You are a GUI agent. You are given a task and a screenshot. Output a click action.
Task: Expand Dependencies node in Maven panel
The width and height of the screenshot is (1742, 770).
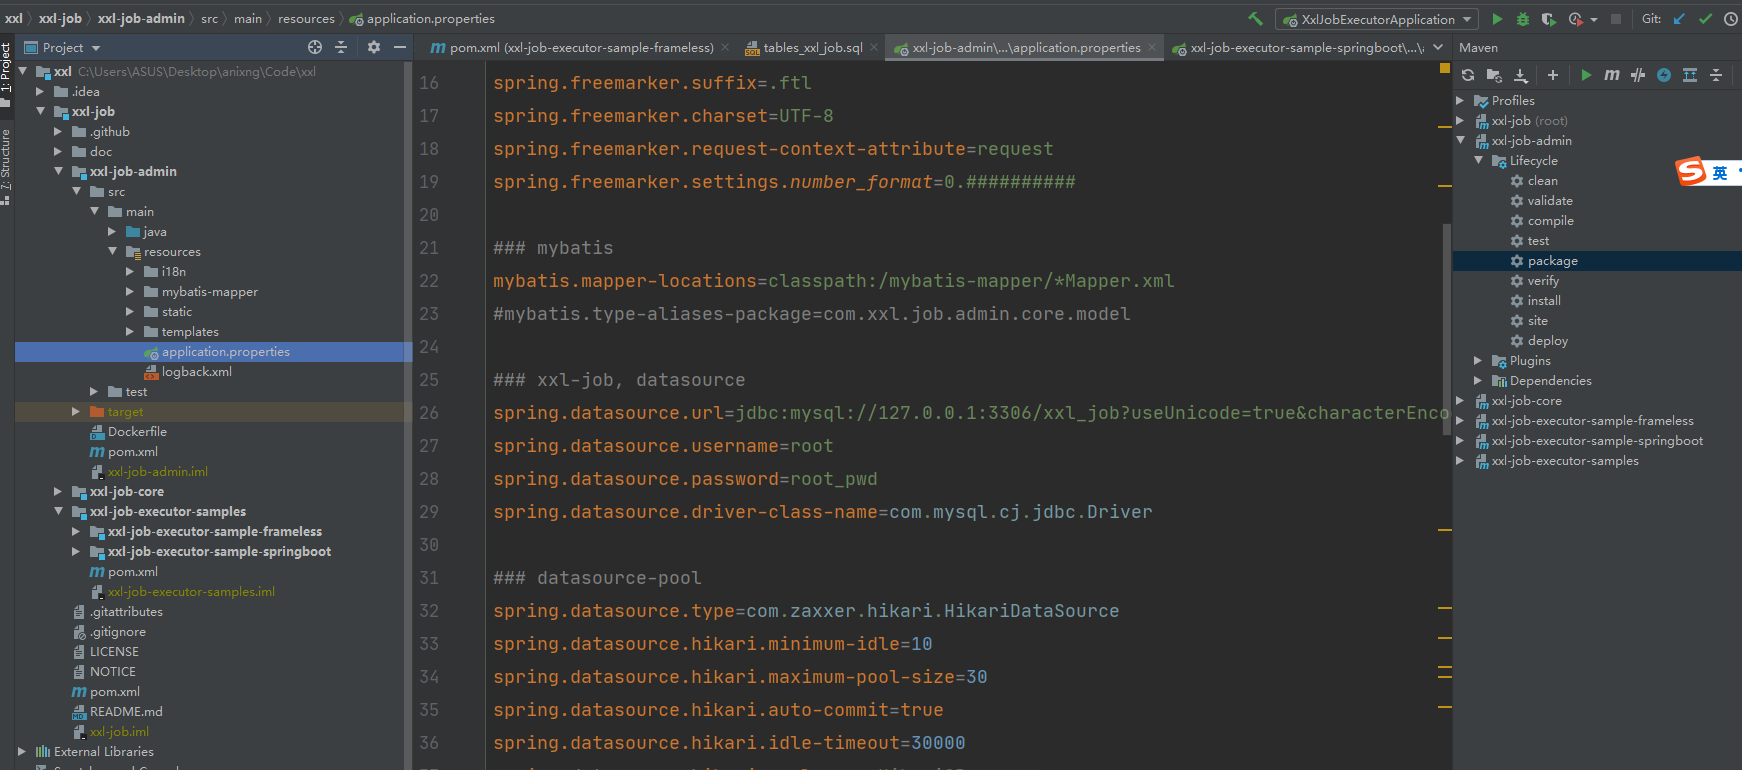coord(1478,380)
